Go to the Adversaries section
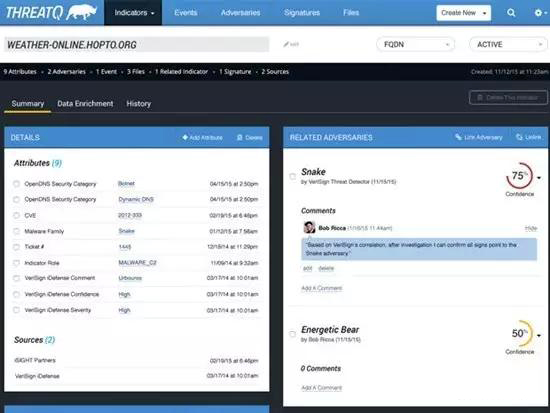The height and width of the screenshot is (413, 550). (241, 13)
